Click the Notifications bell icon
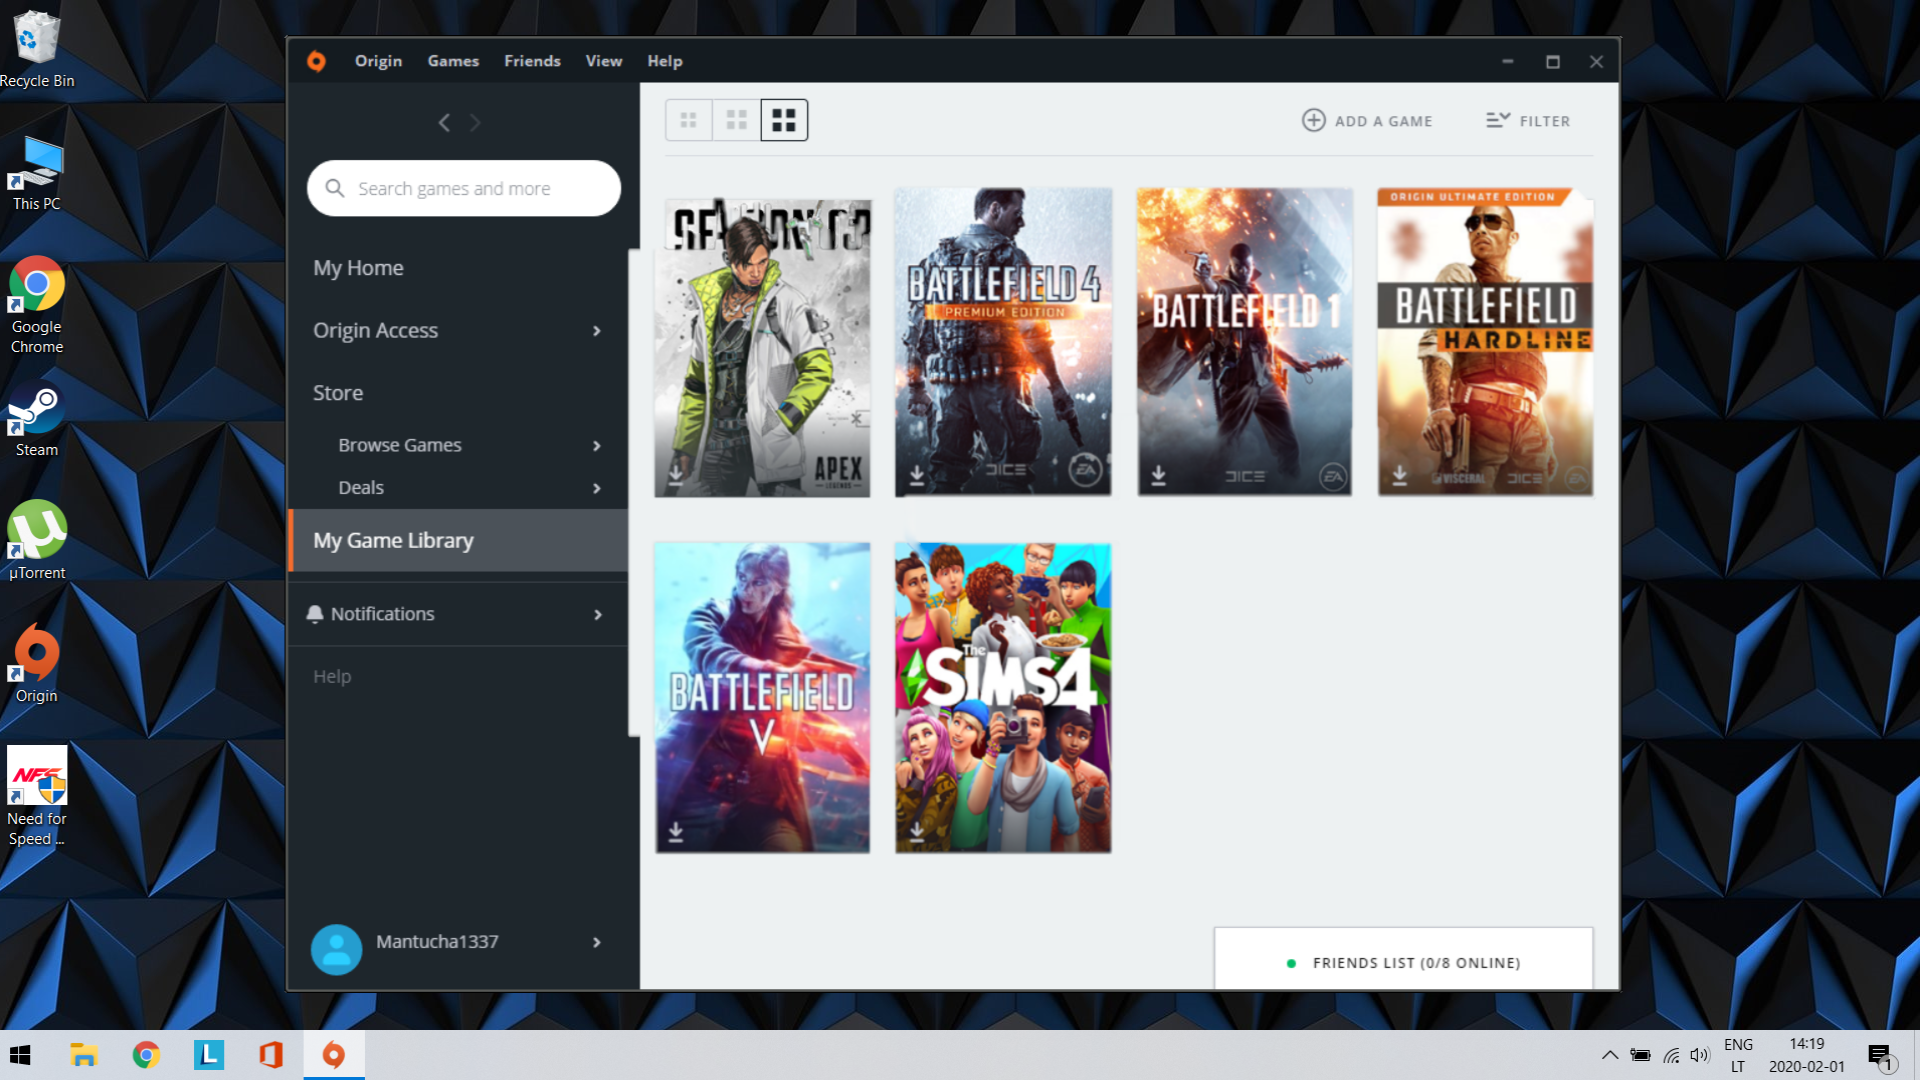The width and height of the screenshot is (1920, 1080). [315, 614]
